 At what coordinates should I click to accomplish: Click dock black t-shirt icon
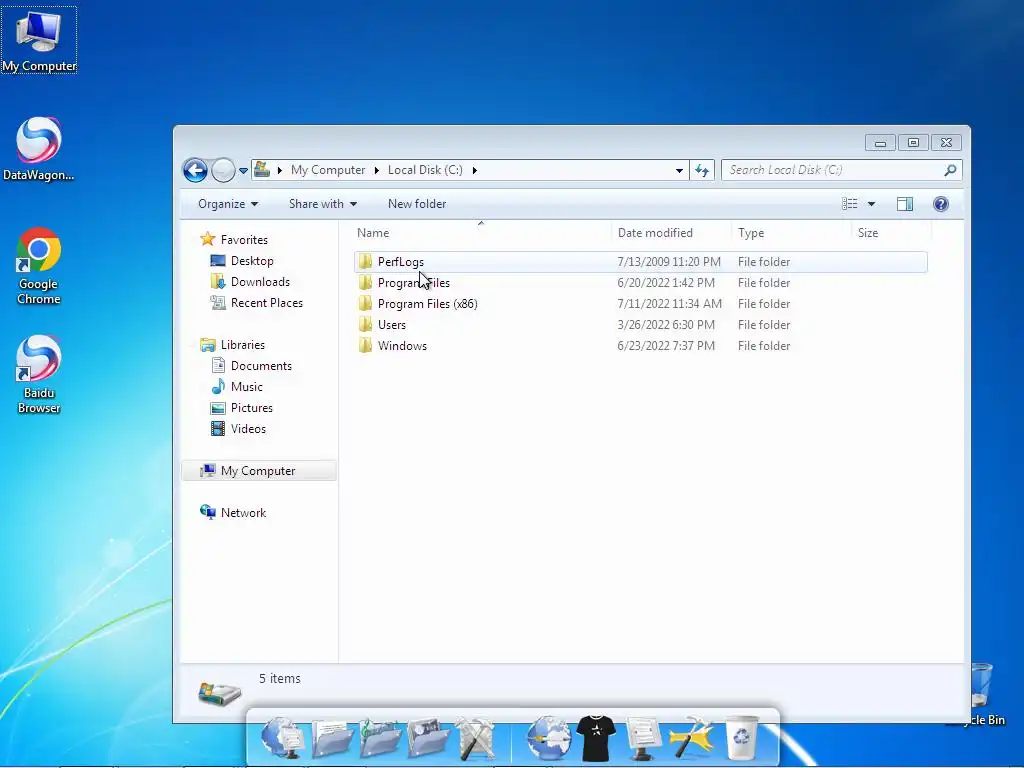[596, 738]
